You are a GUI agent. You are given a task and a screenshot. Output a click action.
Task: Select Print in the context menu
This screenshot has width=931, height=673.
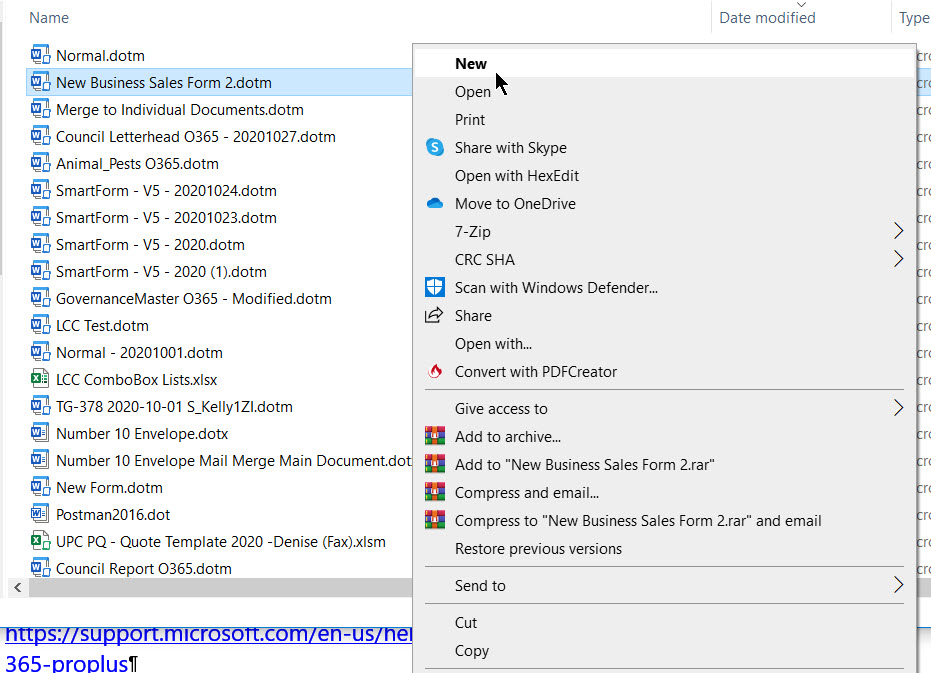664,119
